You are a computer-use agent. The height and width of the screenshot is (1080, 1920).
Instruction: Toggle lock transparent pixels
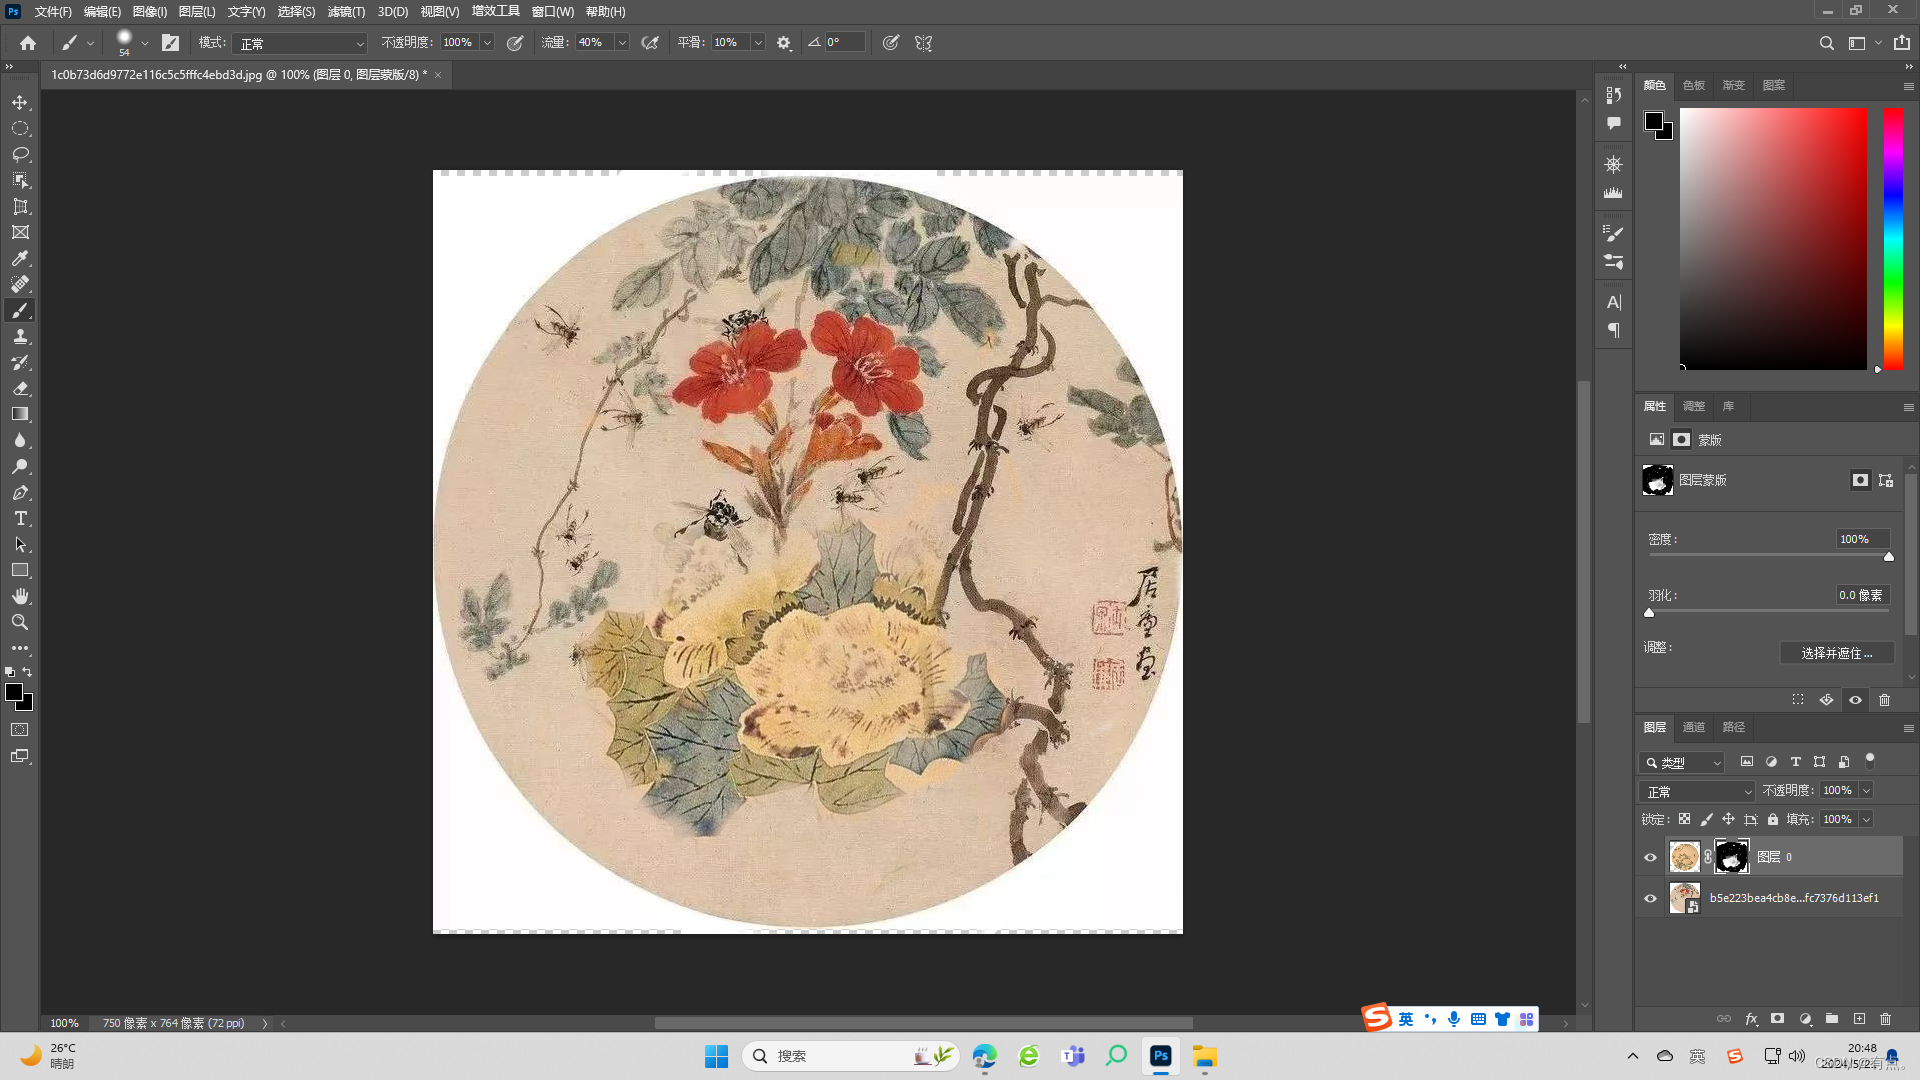[1684, 819]
